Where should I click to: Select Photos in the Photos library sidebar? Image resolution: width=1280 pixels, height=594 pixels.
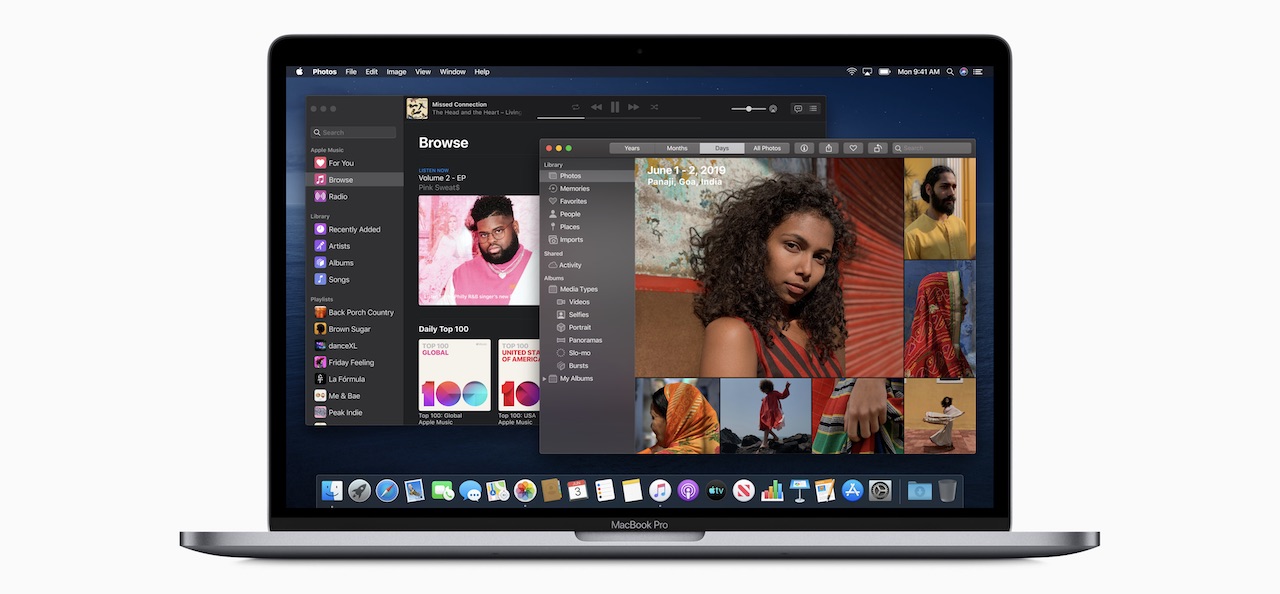(x=587, y=176)
